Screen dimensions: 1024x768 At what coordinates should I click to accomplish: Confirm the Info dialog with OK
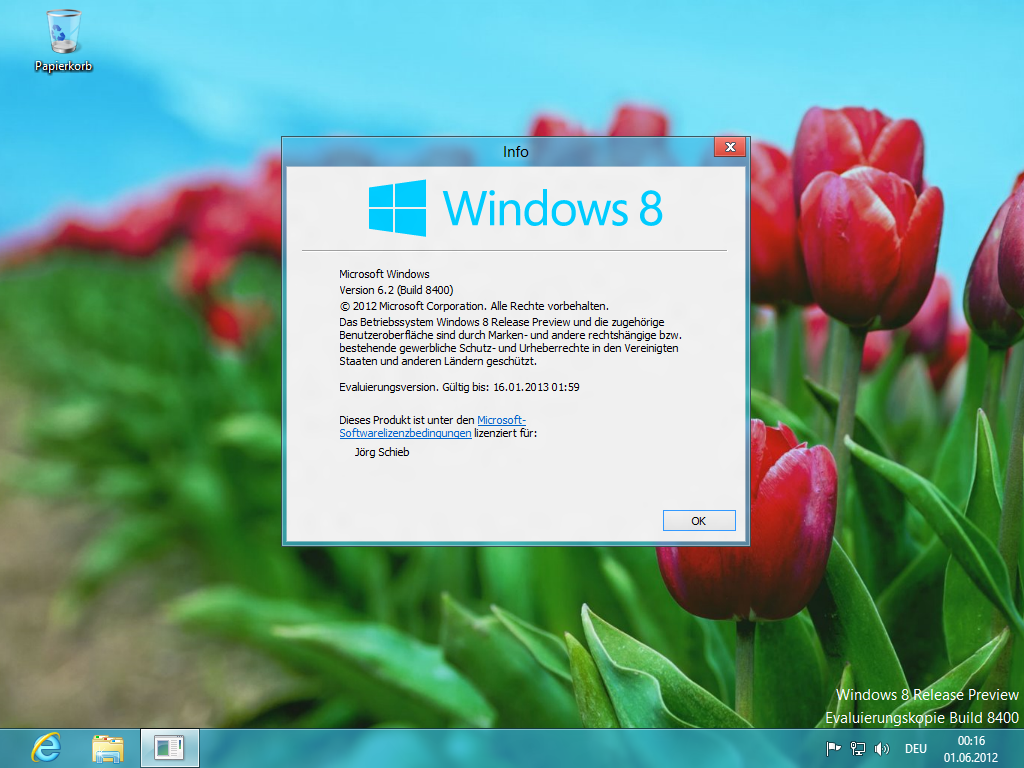699,520
